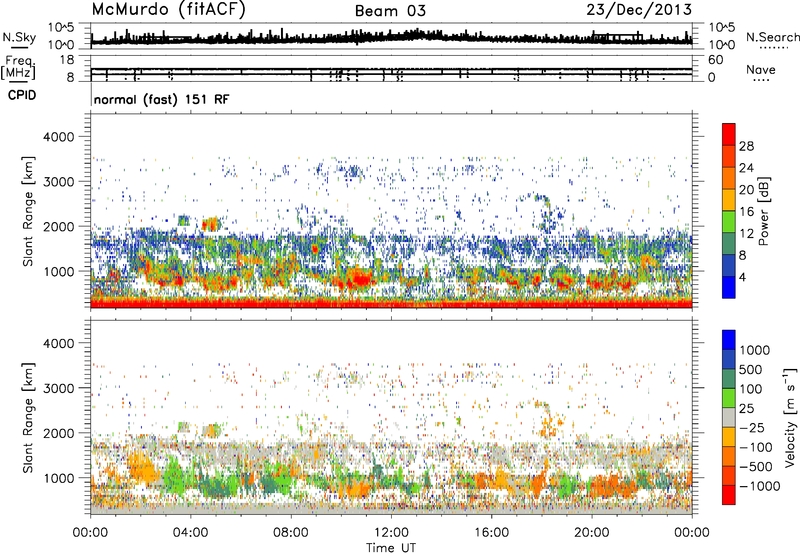The image size is (800, 554).
Task: Click the 3000 tick of velocity panel
Action: [58, 388]
